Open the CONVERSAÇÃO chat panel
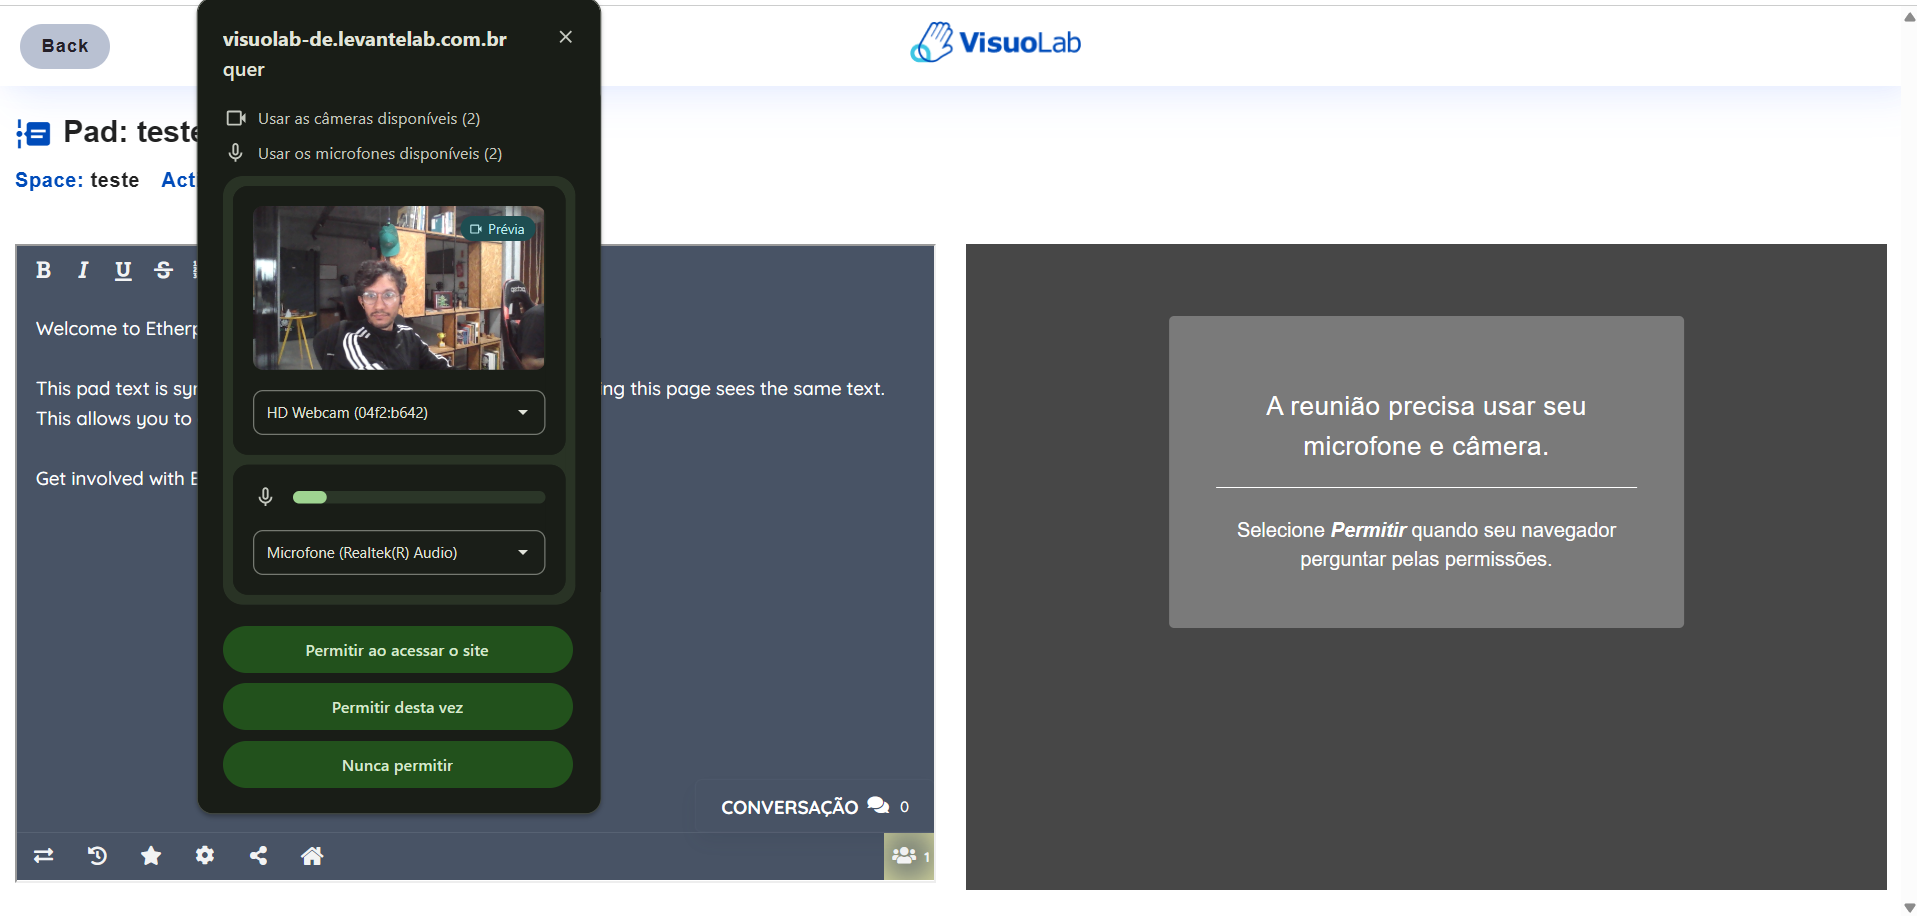 click(815, 807)
